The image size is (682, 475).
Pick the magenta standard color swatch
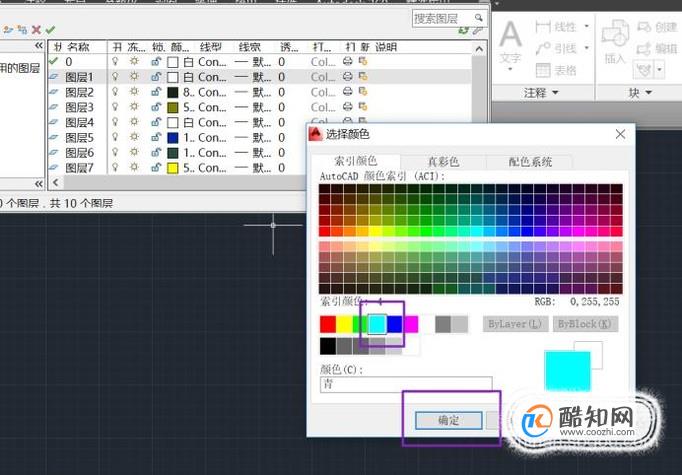coord(411,324)
